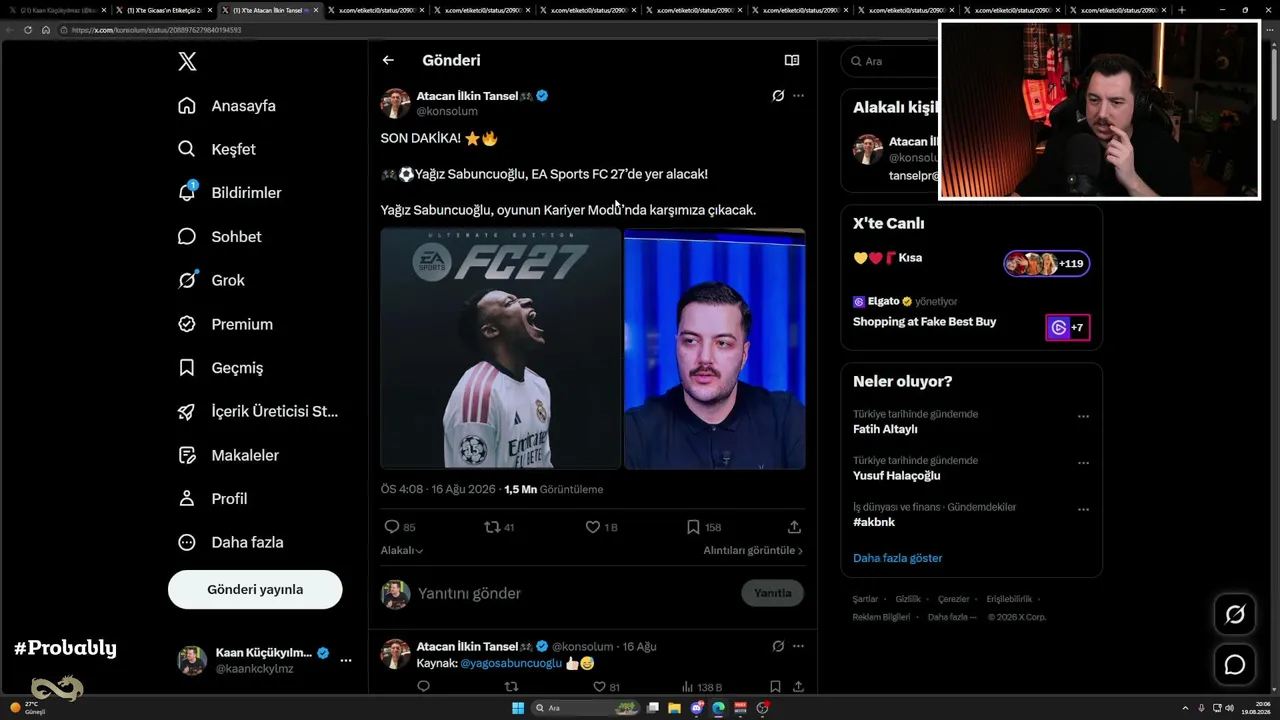This screenshot has height=720, width=1280.
Task: Open Atacan İlkin Tansel's profile avatar in post
Action: coord(396,104)
